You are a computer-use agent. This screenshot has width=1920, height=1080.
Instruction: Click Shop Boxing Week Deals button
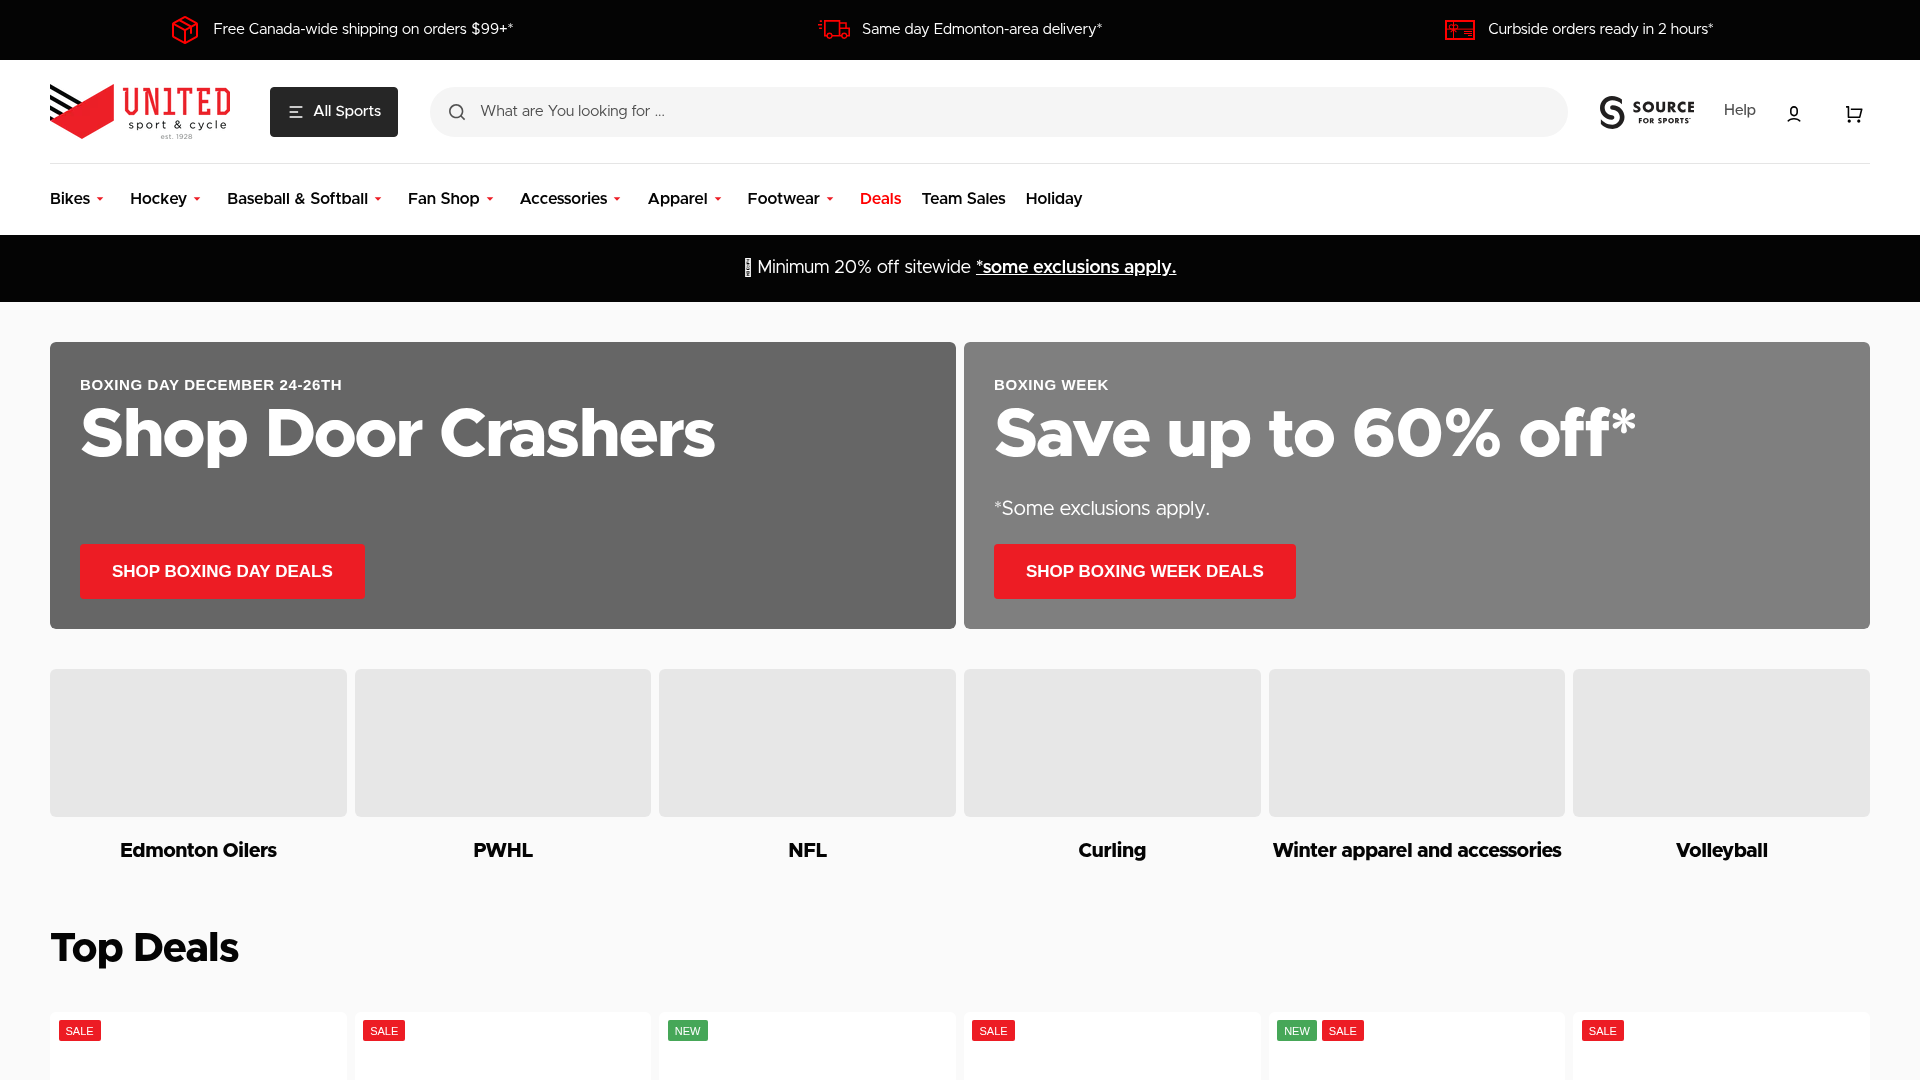pos(1145,571)
